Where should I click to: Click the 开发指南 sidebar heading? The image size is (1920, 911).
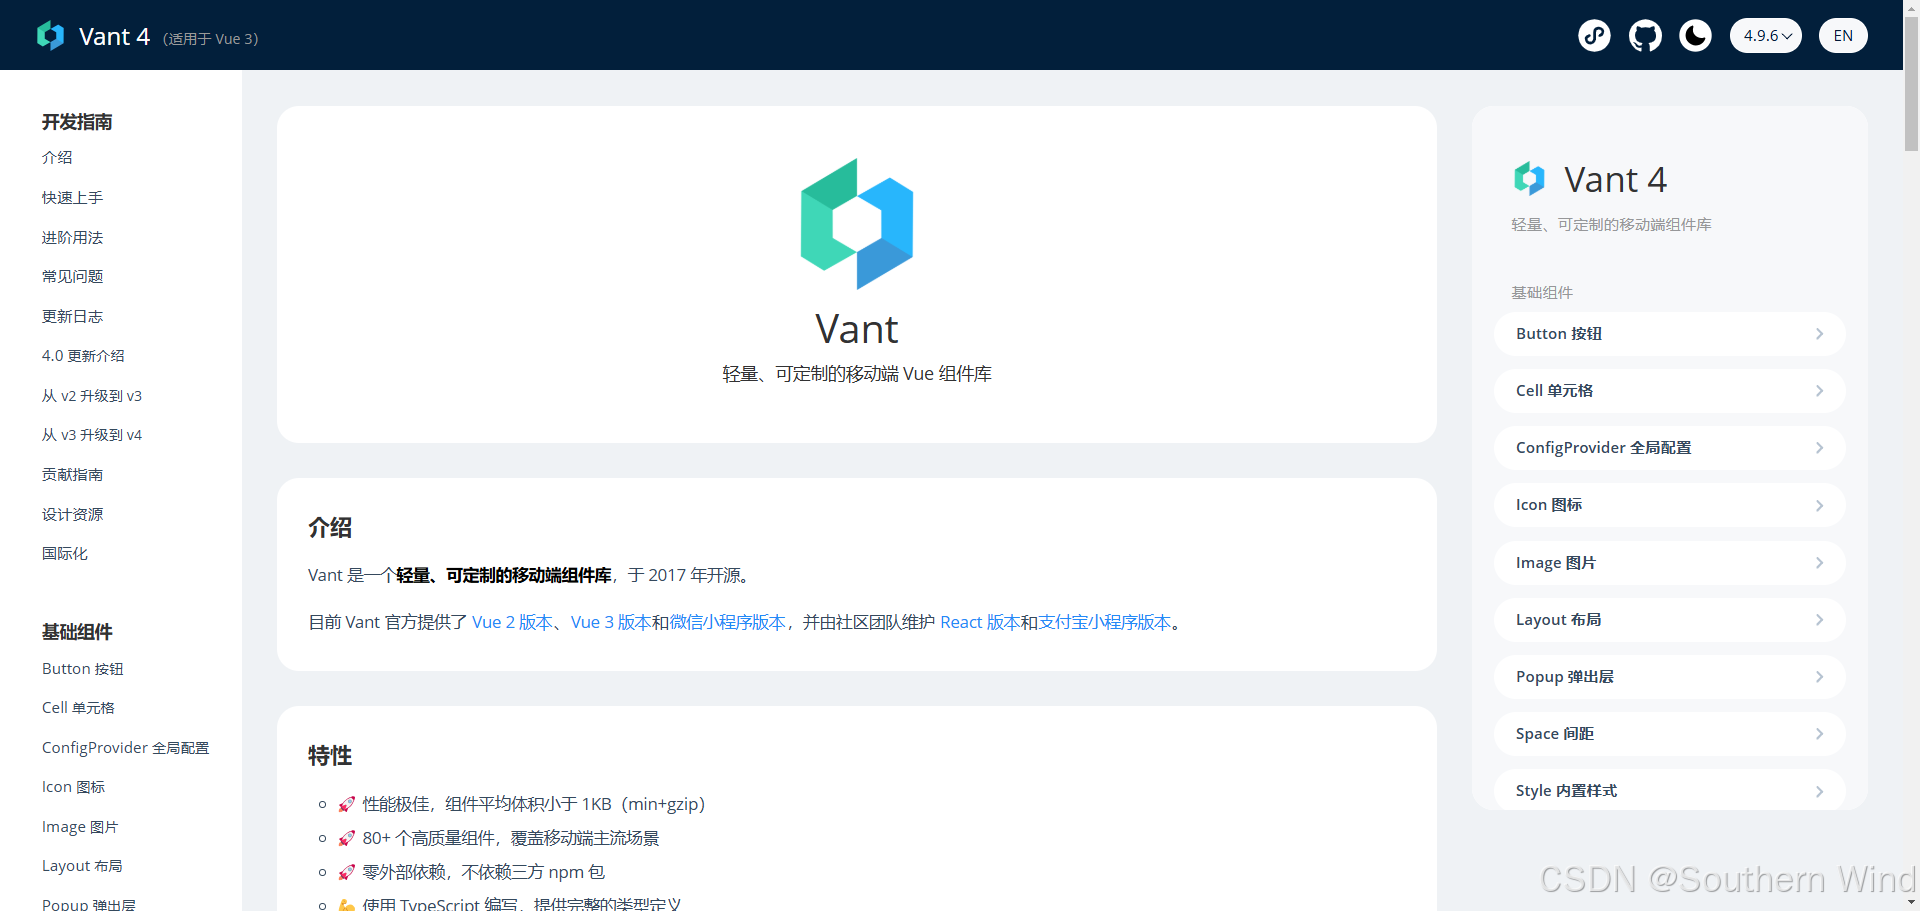pyautogui.click(x=77, y=122)
